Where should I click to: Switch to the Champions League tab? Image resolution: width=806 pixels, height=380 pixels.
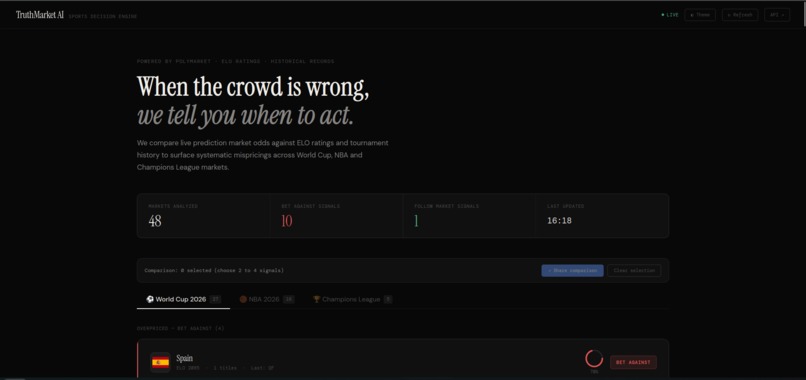(352, 299)
